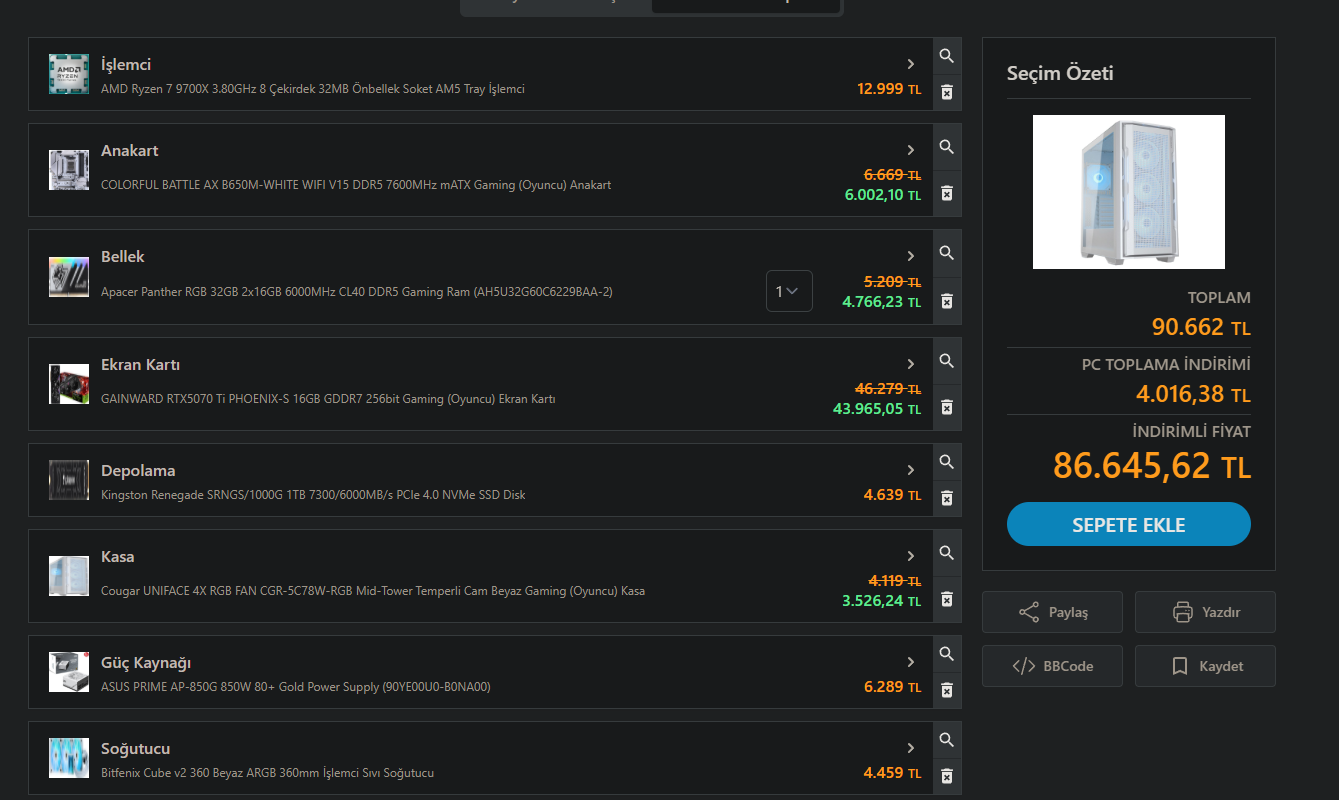
Task: Click the 12.999 TL processor price
Action: [889, 89]
